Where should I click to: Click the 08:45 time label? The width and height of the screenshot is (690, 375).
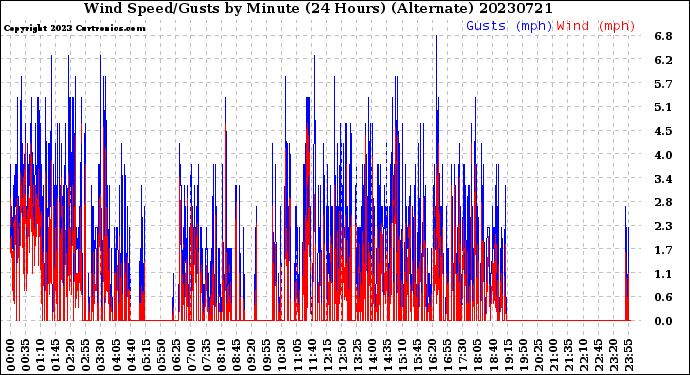(x=237, y=355)
